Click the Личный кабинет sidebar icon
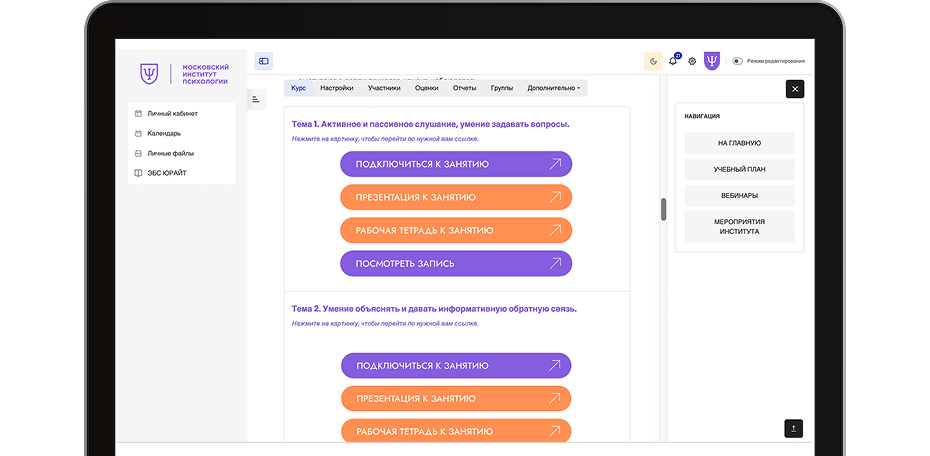930x456 pixels. 138,113
